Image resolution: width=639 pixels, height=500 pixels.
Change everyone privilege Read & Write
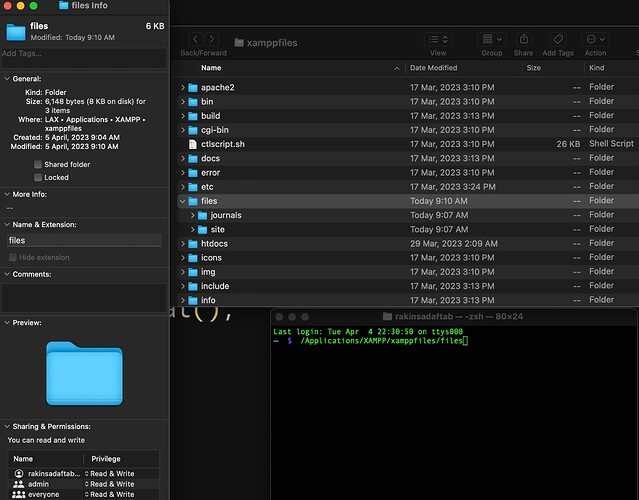pos(109,494)
